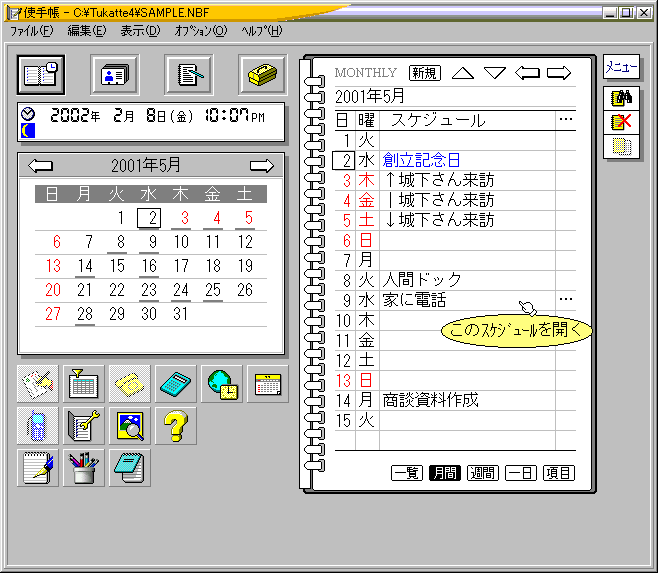Launch the calculator icon
This screenshot has width=658, height=573.
pyautogui.click(x=175, y=384)
